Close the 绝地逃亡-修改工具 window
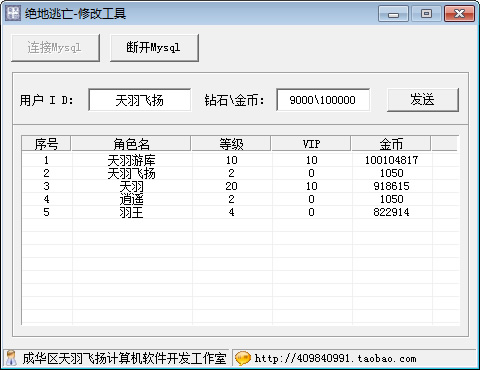The height and width of the screenshot is (370, 480). coord(459,14)
